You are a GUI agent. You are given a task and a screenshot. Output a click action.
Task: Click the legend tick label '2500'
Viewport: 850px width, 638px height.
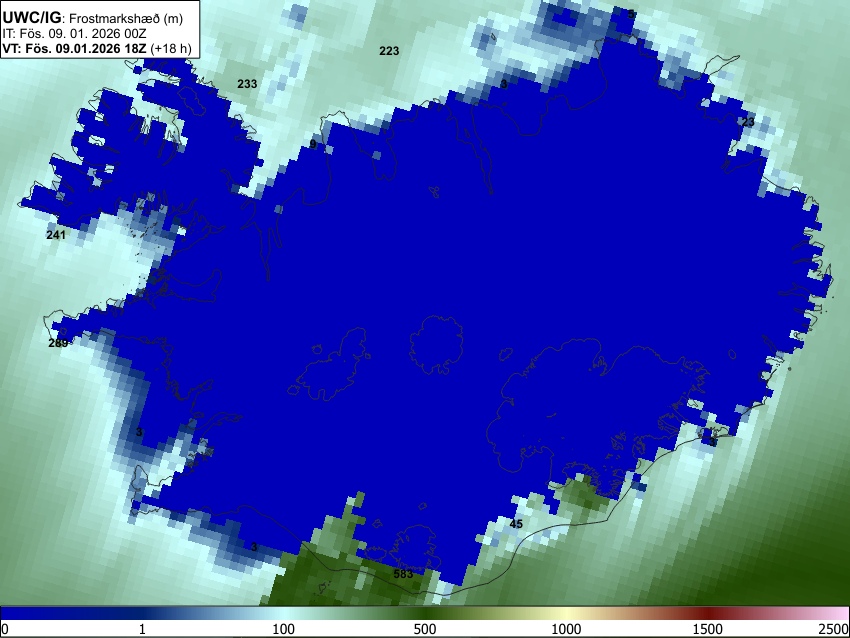[834, 629]
